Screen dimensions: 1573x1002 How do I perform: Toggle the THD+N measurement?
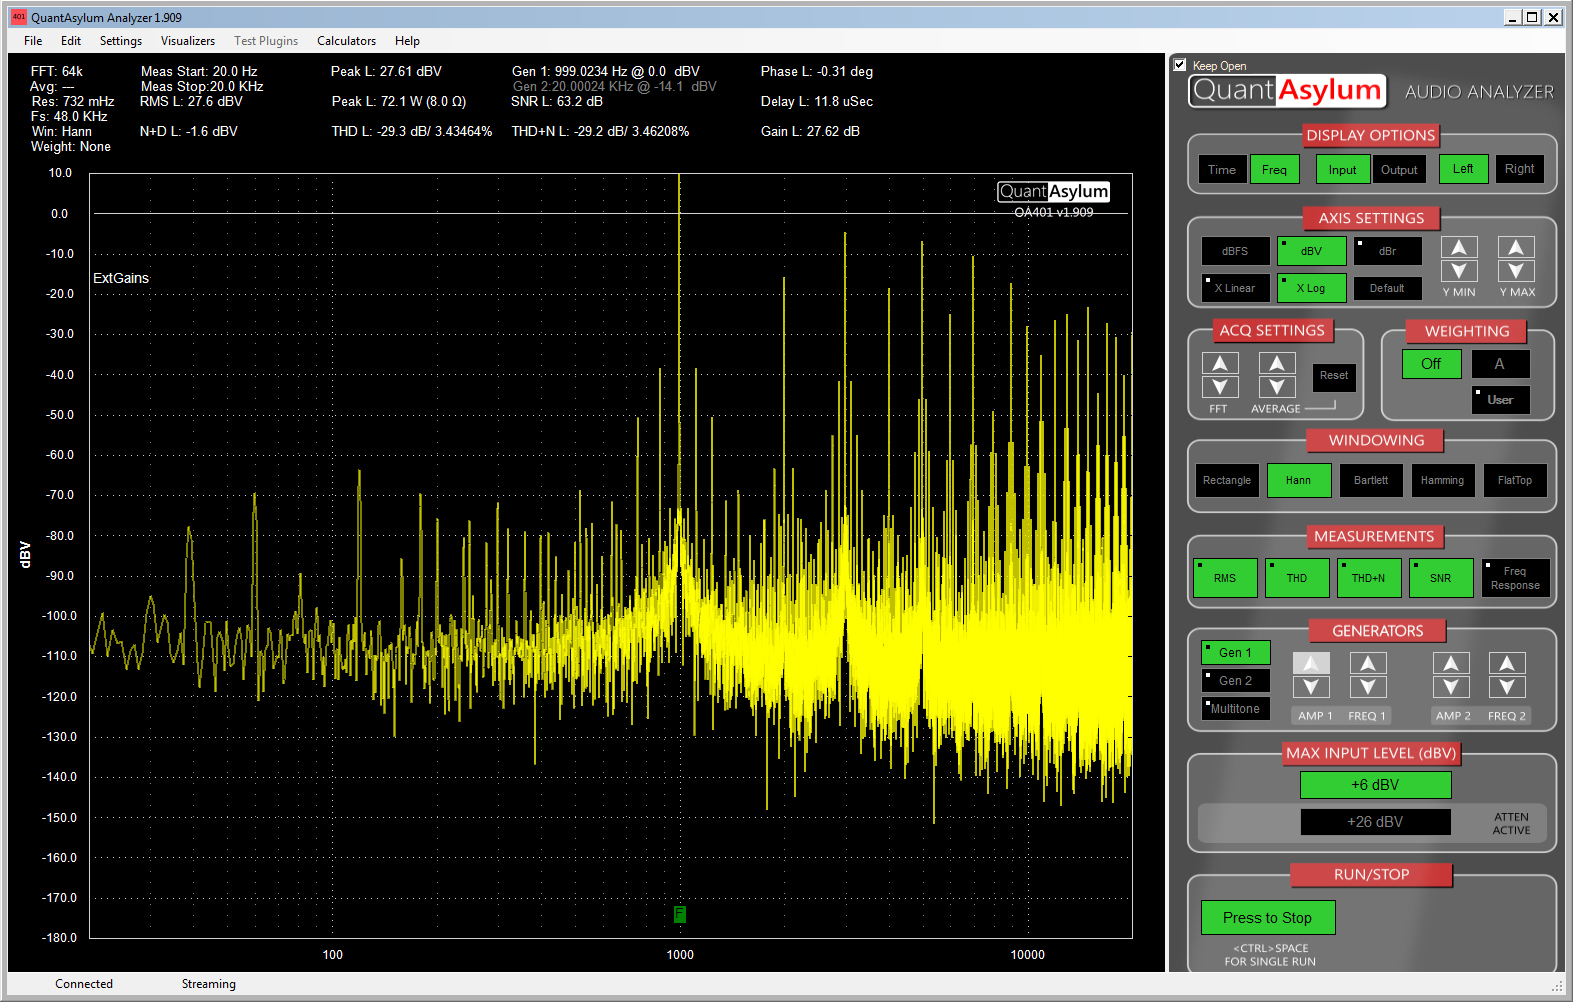pos(1369,578)
